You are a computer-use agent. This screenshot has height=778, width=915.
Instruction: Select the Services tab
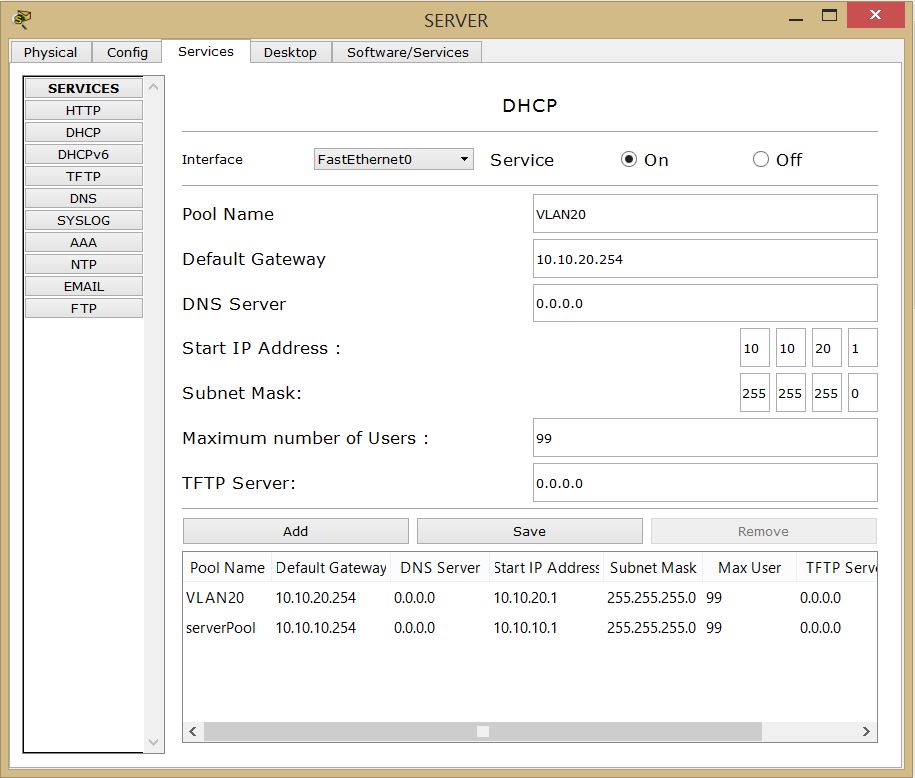click(x=205, y=51)
